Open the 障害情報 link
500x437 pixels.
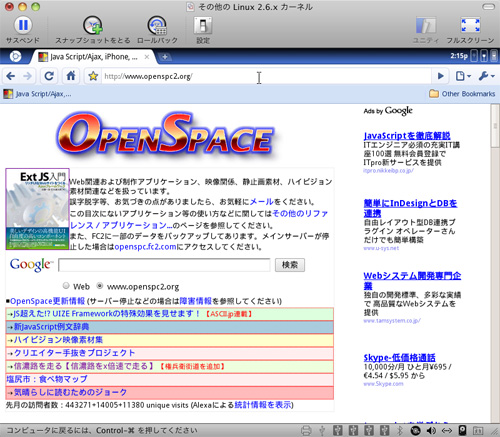(195, 301)
